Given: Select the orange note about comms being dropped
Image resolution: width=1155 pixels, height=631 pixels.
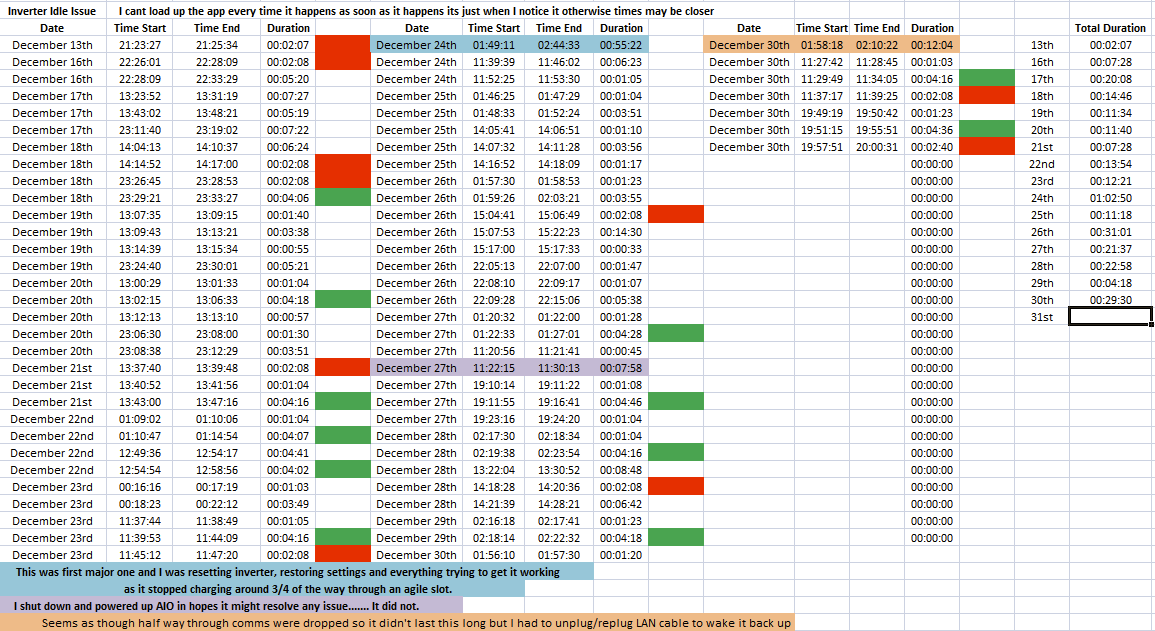Looking at the screenshot, I should click(x=398, y=623).
